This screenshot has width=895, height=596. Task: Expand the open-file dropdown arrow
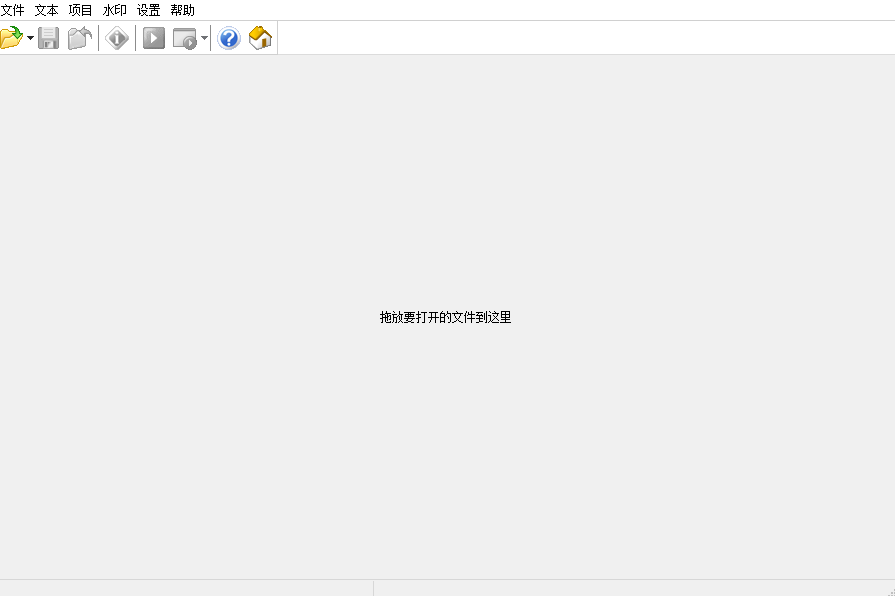[30, 38]
